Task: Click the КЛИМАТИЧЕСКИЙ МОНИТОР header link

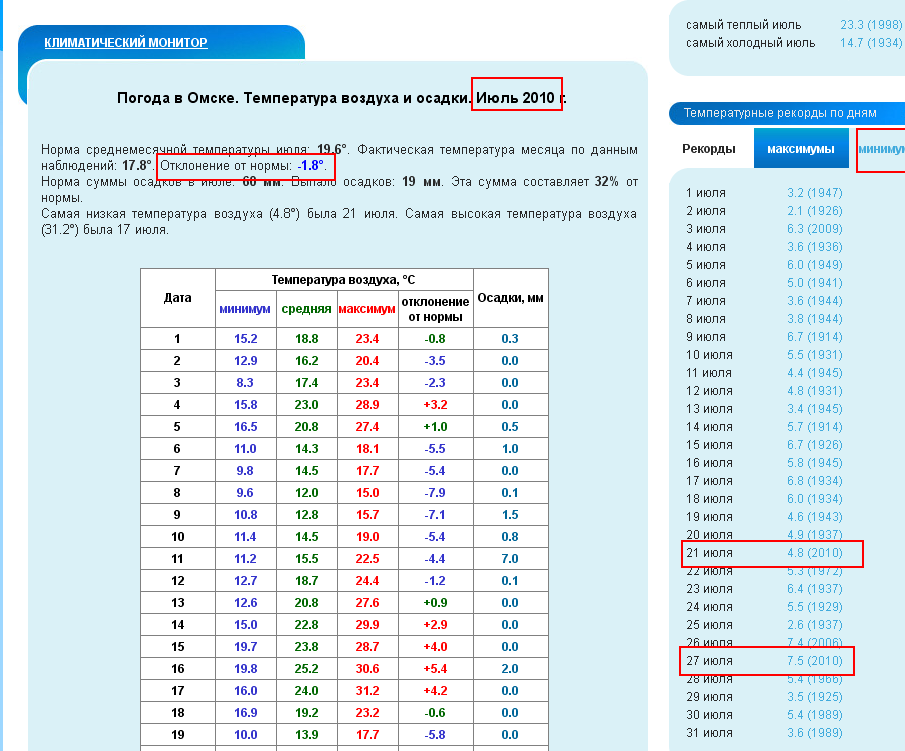Action: 126,43
